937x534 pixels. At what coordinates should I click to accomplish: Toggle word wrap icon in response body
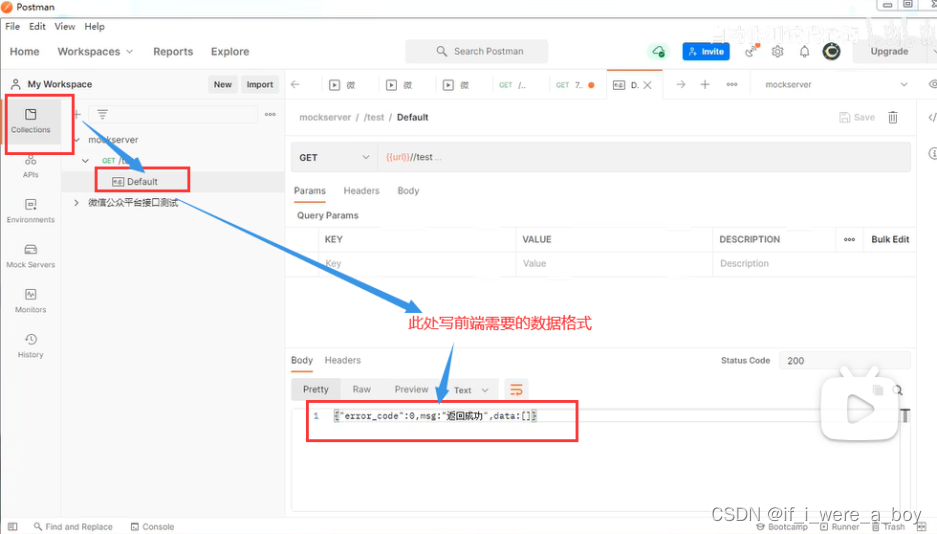tap(516, 390)
